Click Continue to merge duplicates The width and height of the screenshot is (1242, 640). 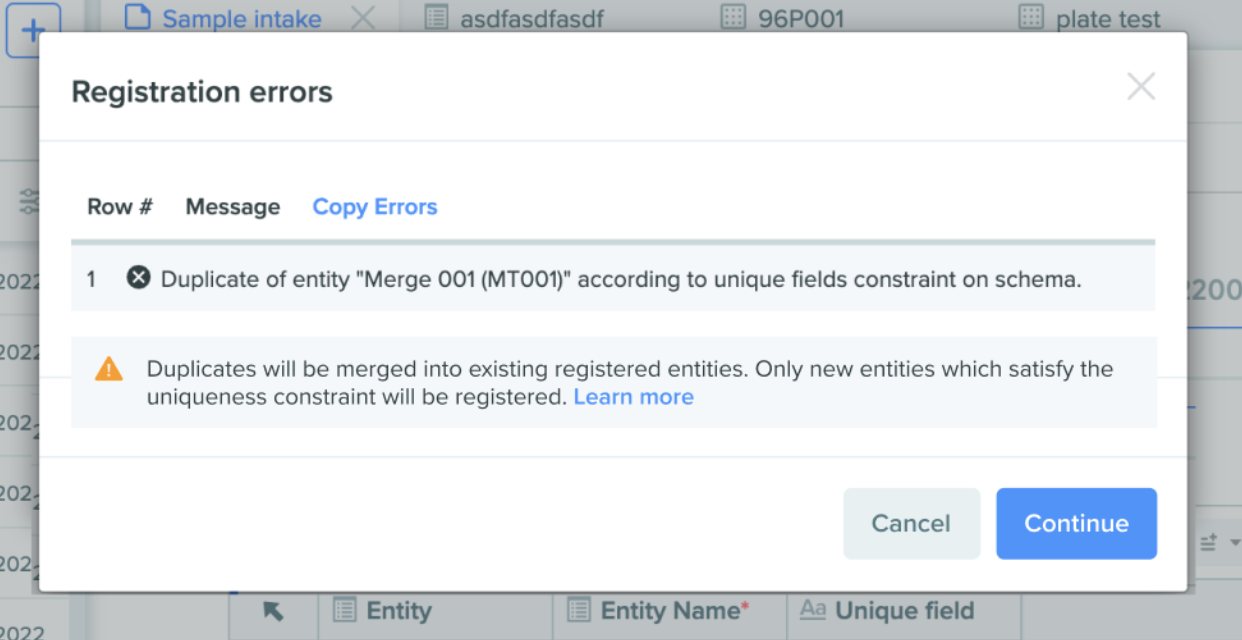[x=1076, y=523]
